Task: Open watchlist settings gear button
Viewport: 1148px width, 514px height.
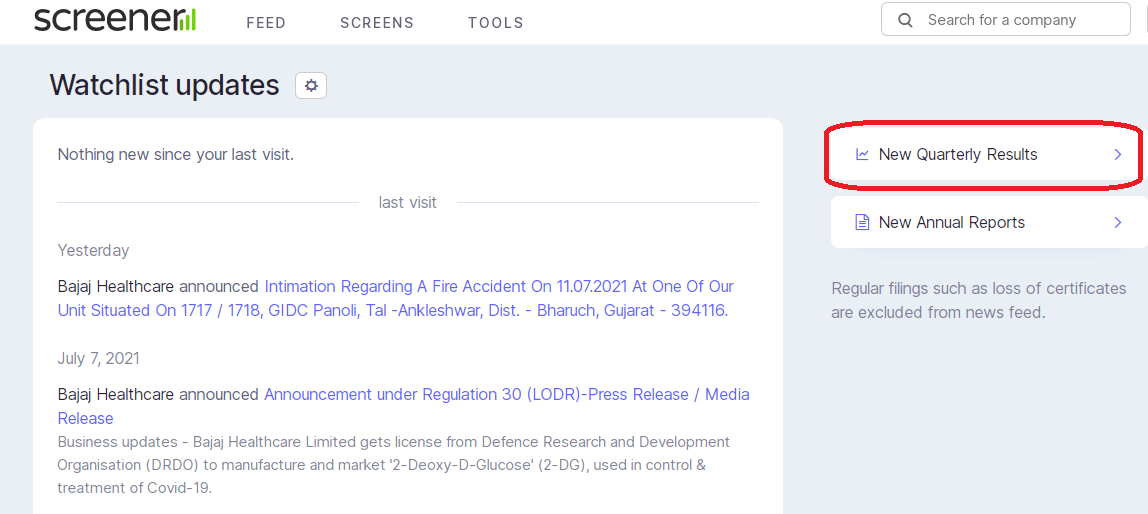Action: pos(311,86)
